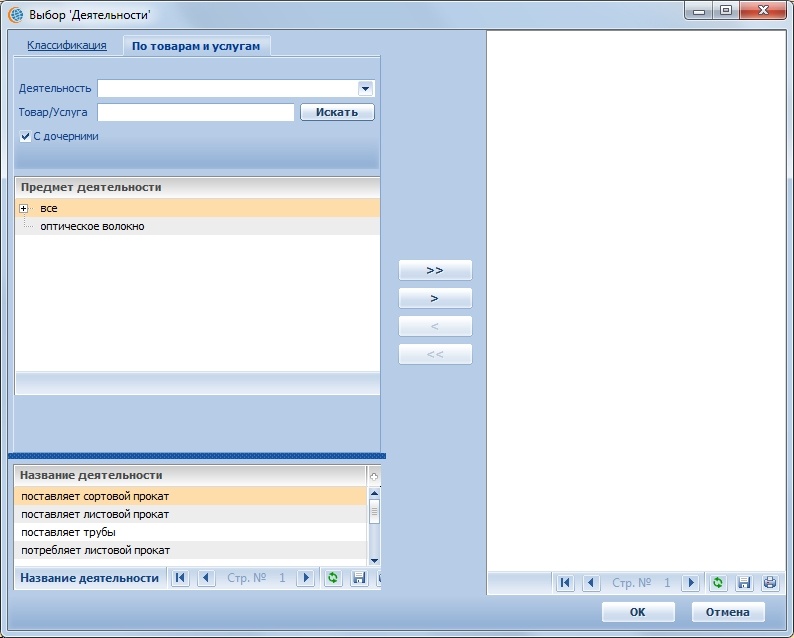Image resolution: width=794 pixels, height=638 pixels.
Task: Click the page number field in right panel
Action: coord(667,583)
